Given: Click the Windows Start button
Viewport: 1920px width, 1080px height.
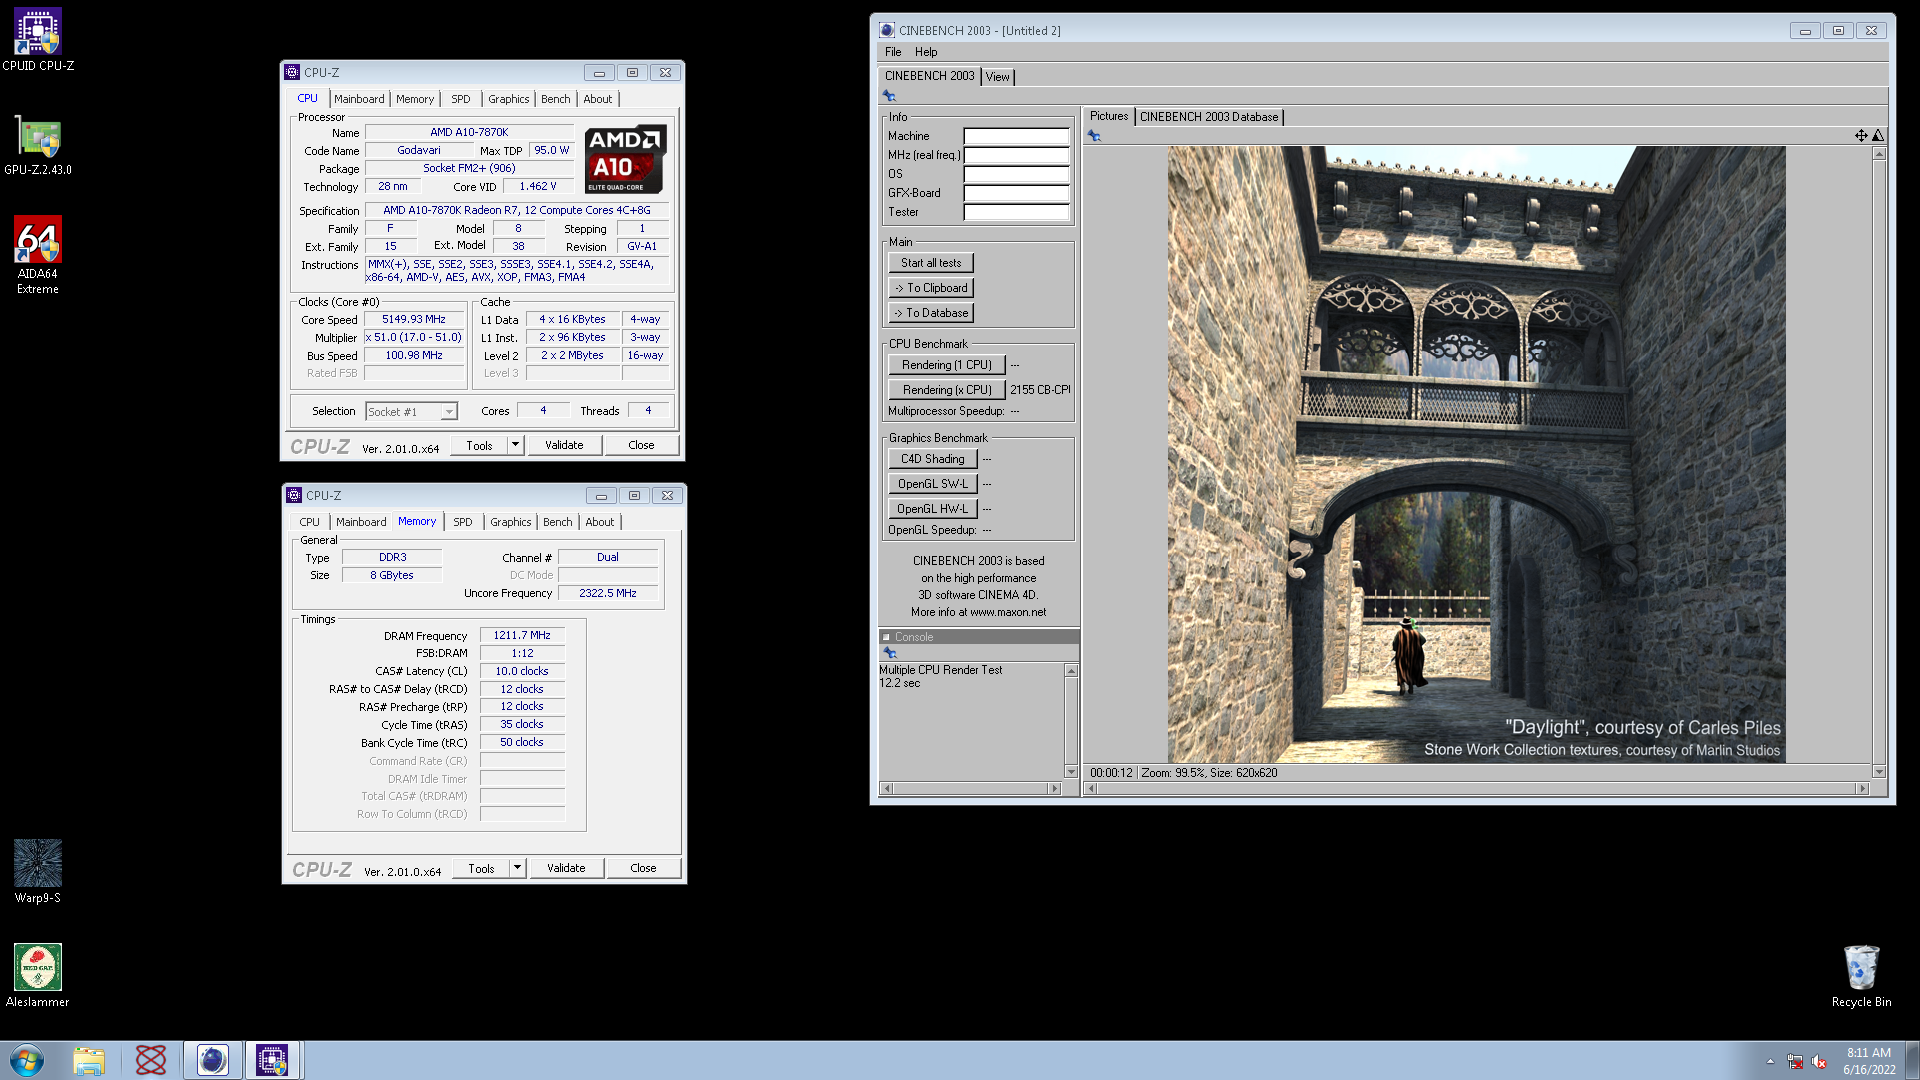Looking at the screenshot, I should 27,1060.
